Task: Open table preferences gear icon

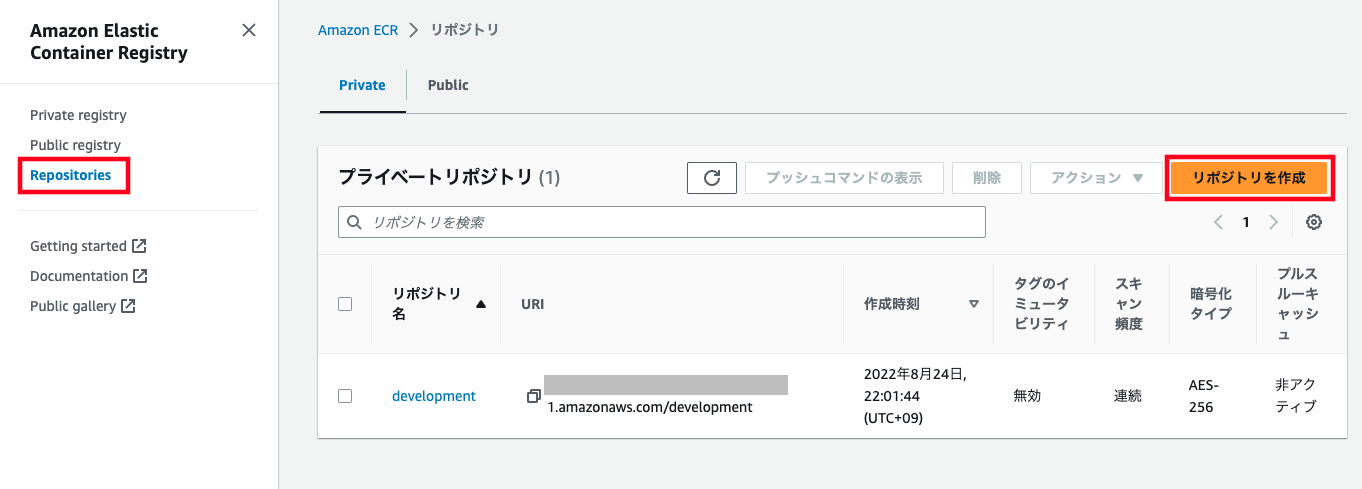Action: pyautogui.click(x=1314, y=222)
